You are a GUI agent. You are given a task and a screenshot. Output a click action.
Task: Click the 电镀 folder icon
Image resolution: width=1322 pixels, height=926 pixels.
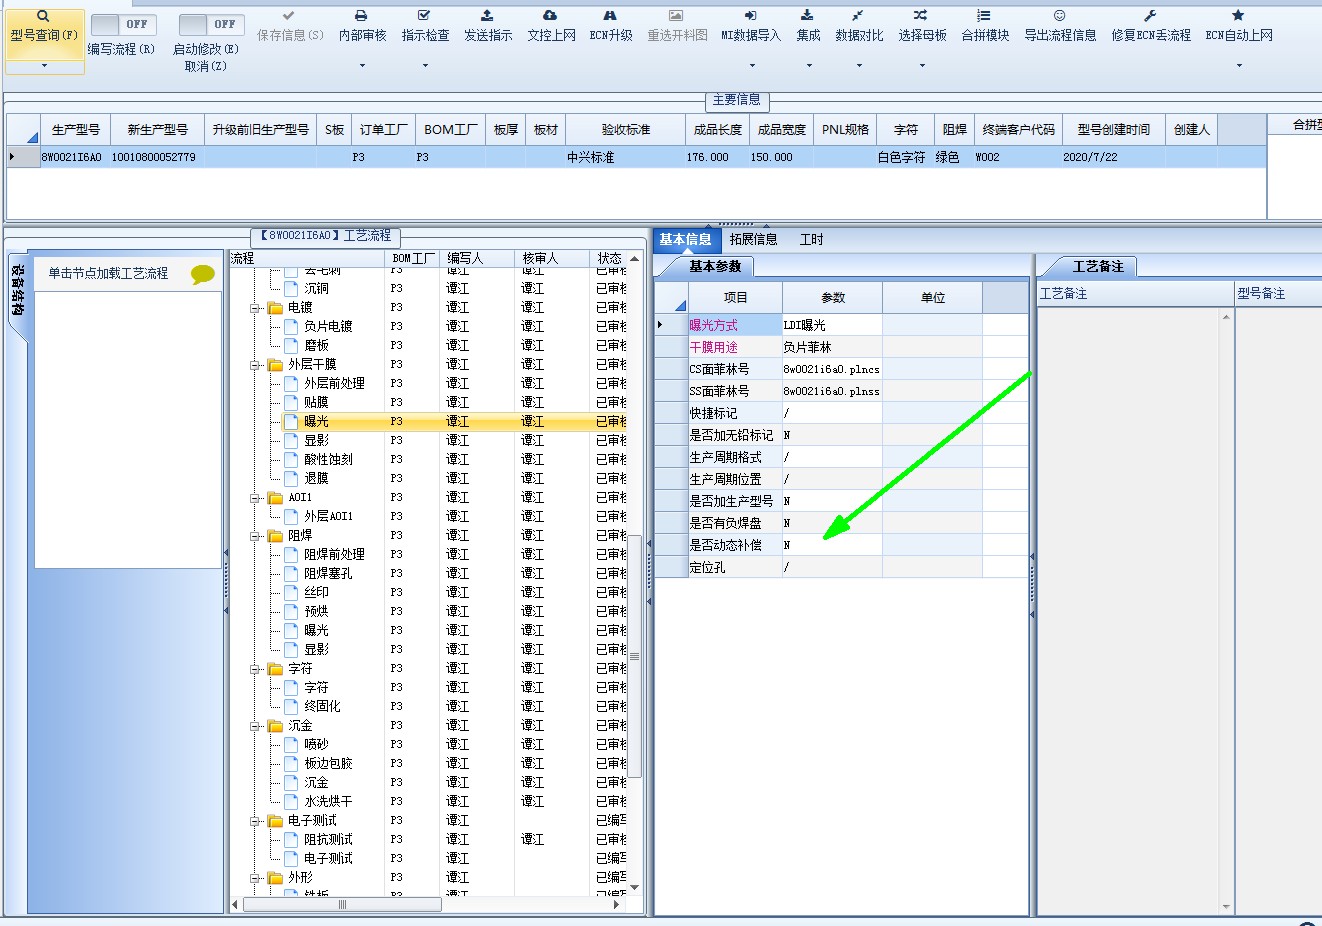pos(275,307)
